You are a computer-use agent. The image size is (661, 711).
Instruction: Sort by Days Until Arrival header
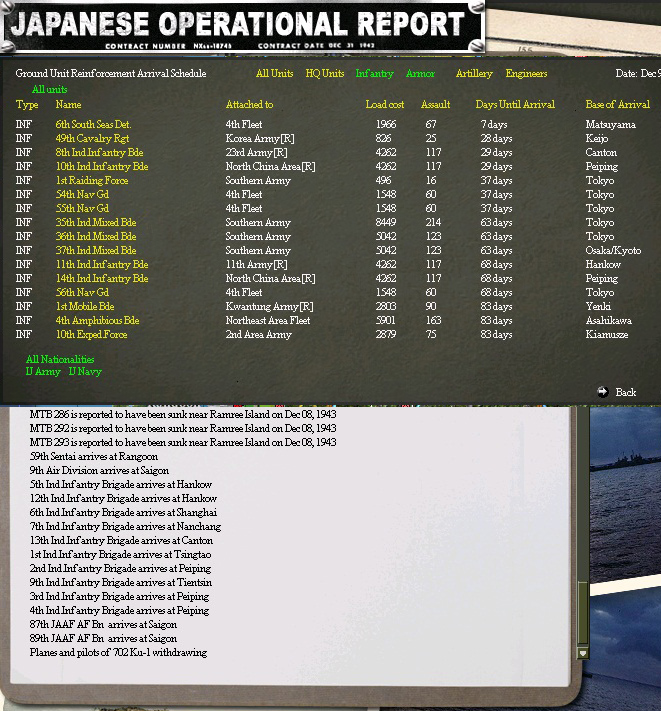coord(515,104)
